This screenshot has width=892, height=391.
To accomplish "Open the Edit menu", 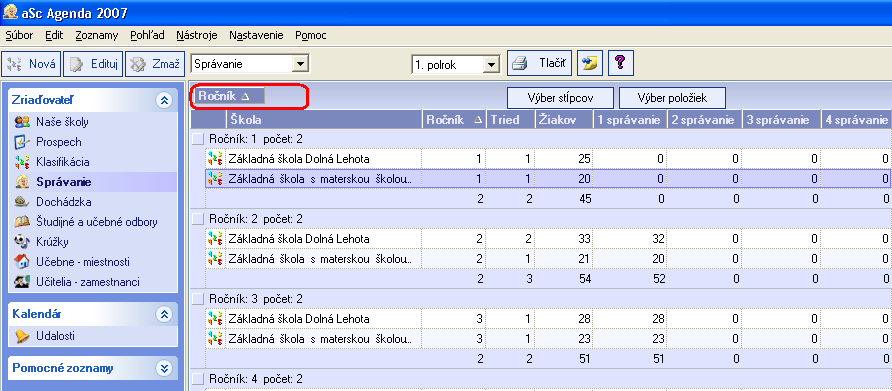I will click(x=54, y=35).
